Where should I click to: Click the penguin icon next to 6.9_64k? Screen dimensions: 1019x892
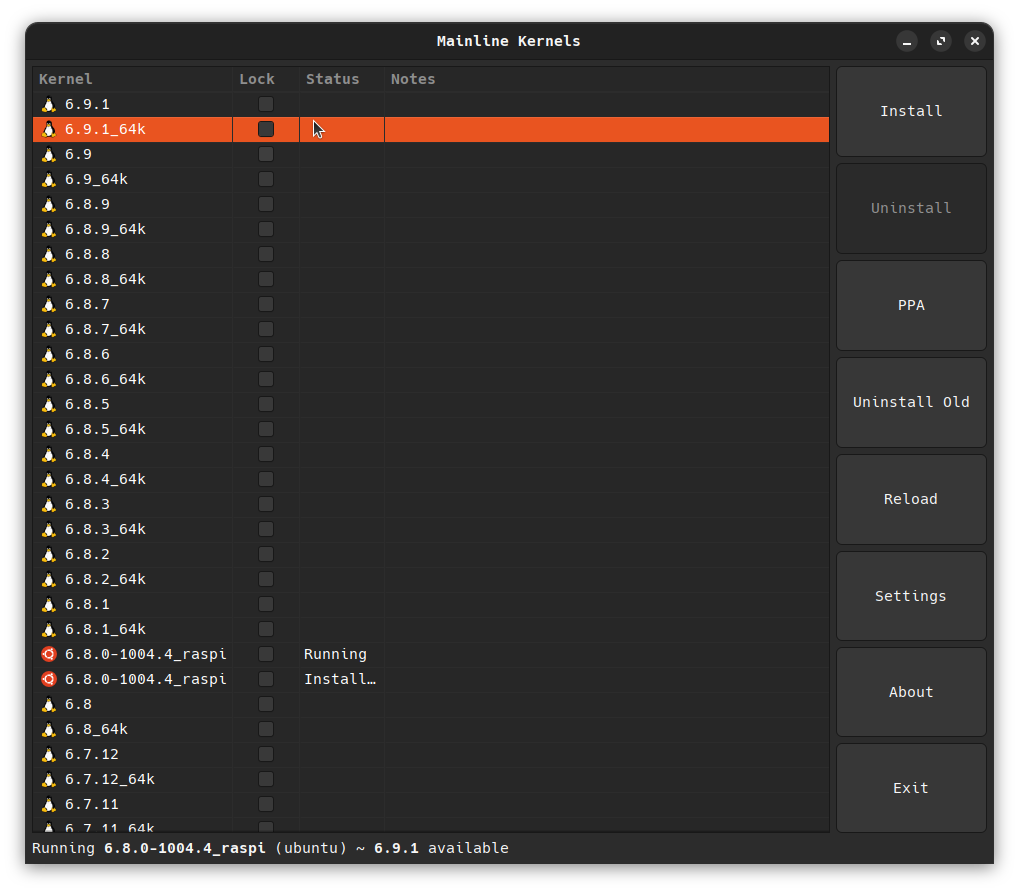coord(49,179)
